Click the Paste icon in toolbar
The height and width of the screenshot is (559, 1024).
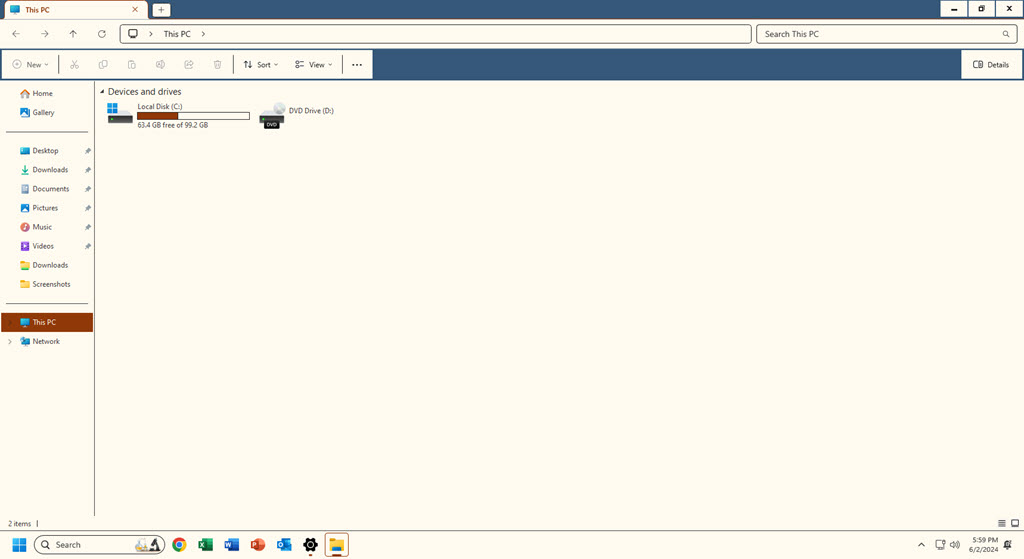[x=131, y=65]
